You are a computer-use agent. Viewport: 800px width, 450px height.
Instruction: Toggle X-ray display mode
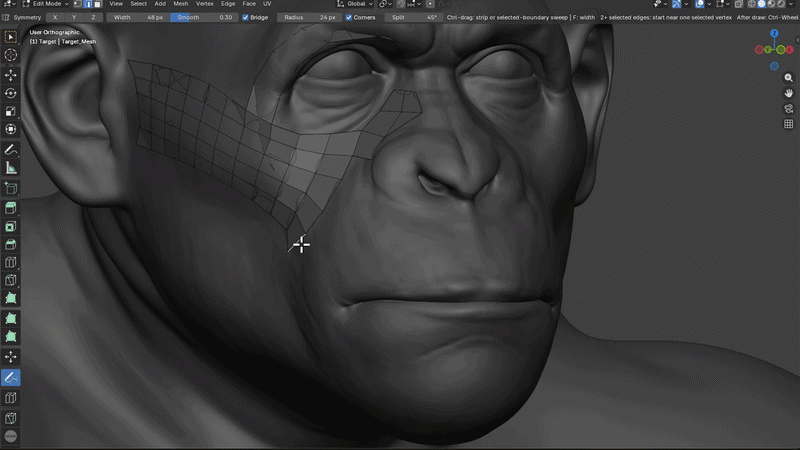pos(739,4)
